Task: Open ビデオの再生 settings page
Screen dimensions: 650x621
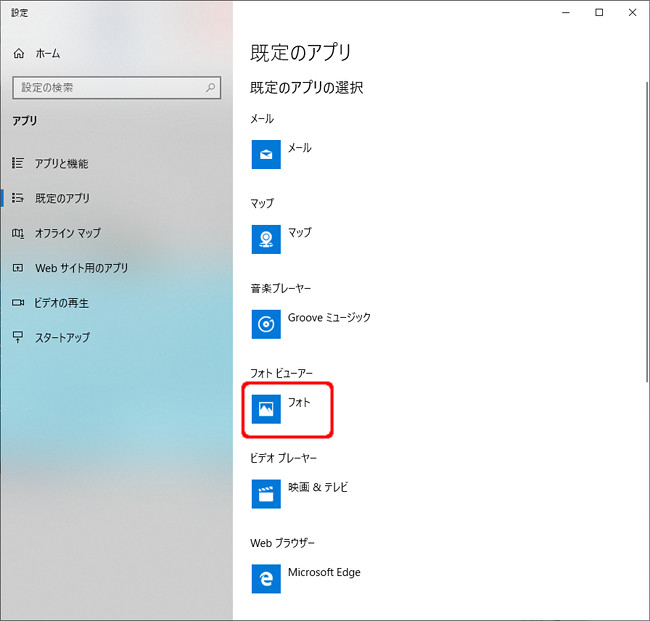Action: [62, 303]
